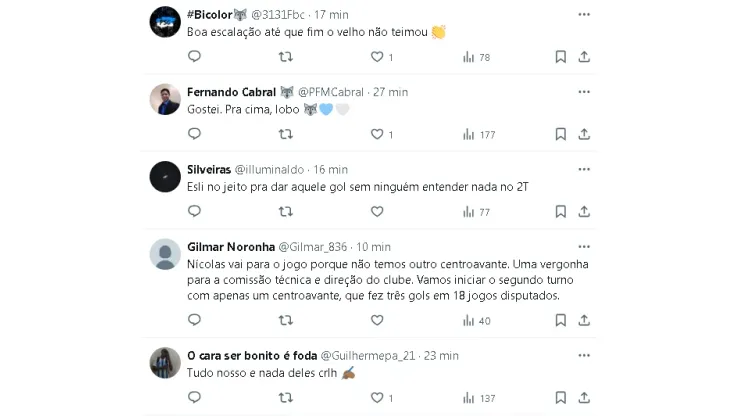The height and width of the screenshot is (416, 740).
Task: Open more options on Gilmar Noronha's tweet
Action: point(584,246)
